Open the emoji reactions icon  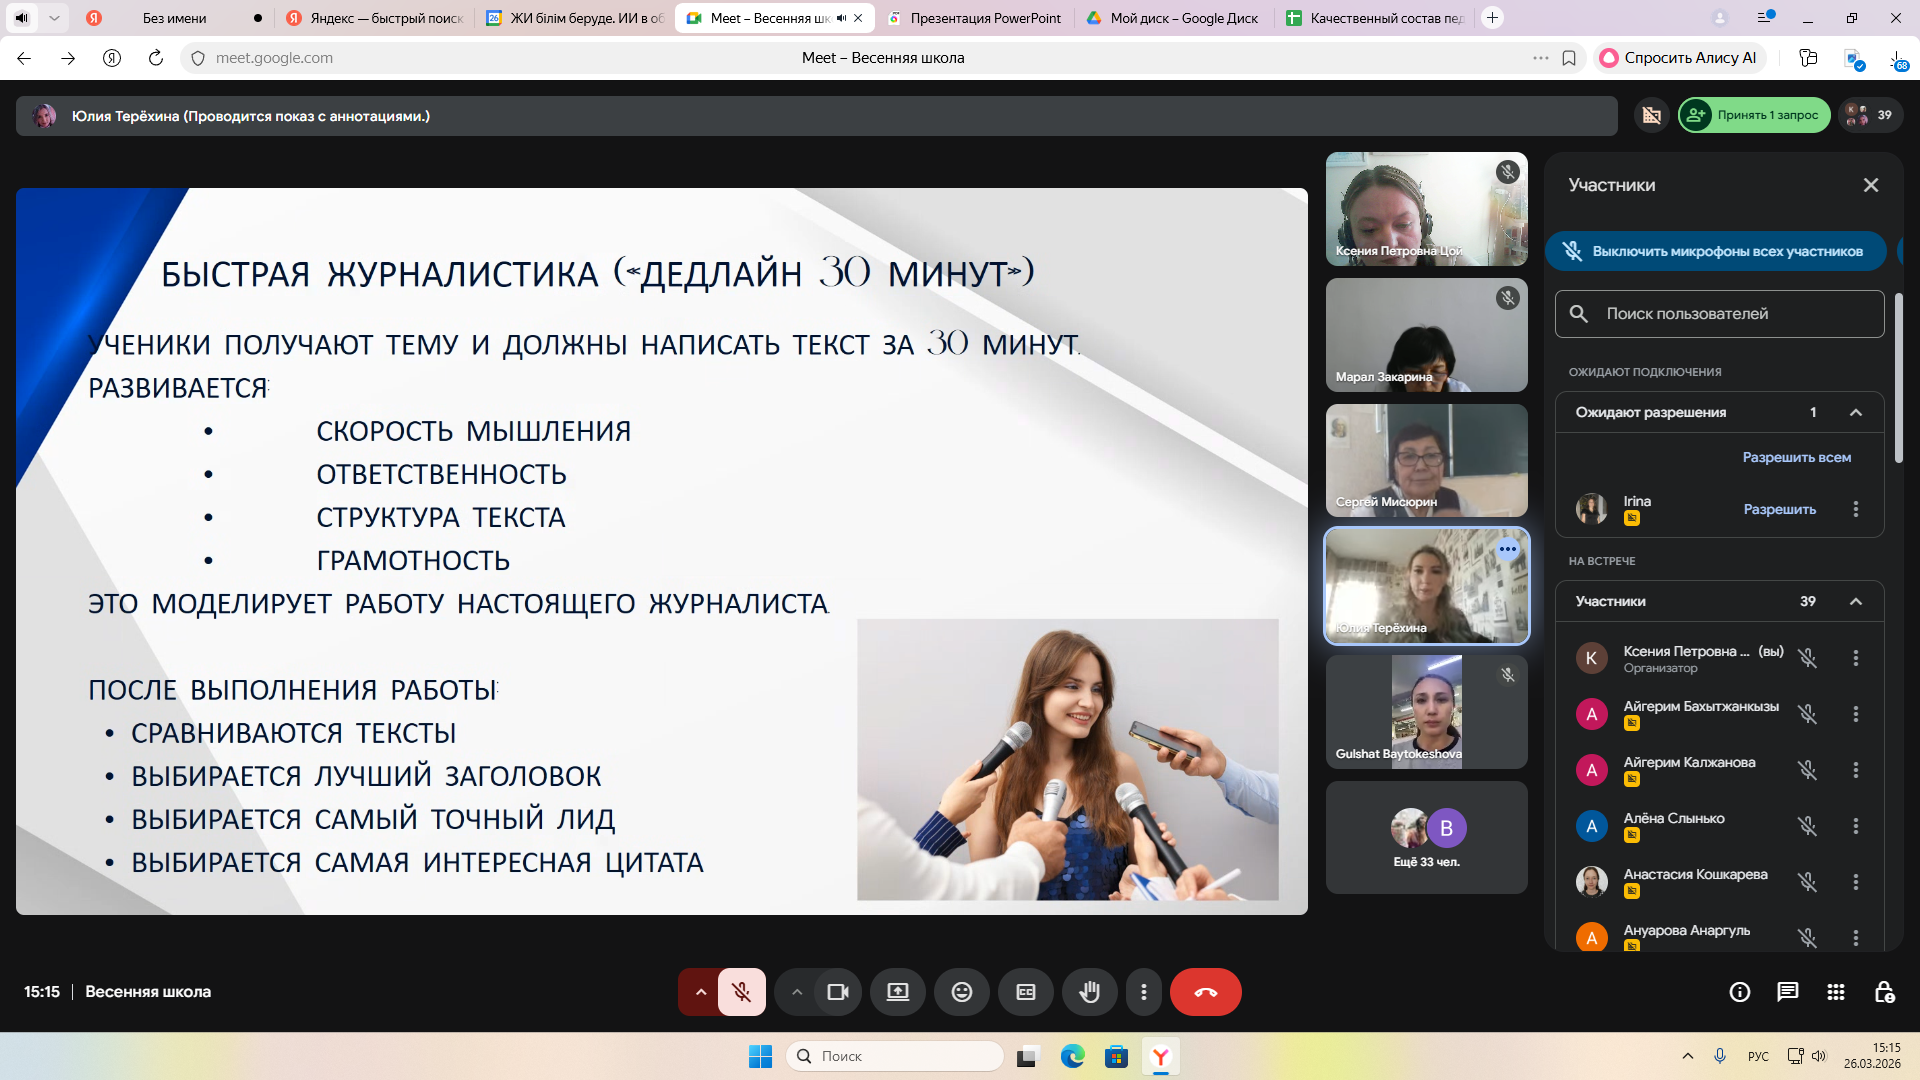coord(961,992)
